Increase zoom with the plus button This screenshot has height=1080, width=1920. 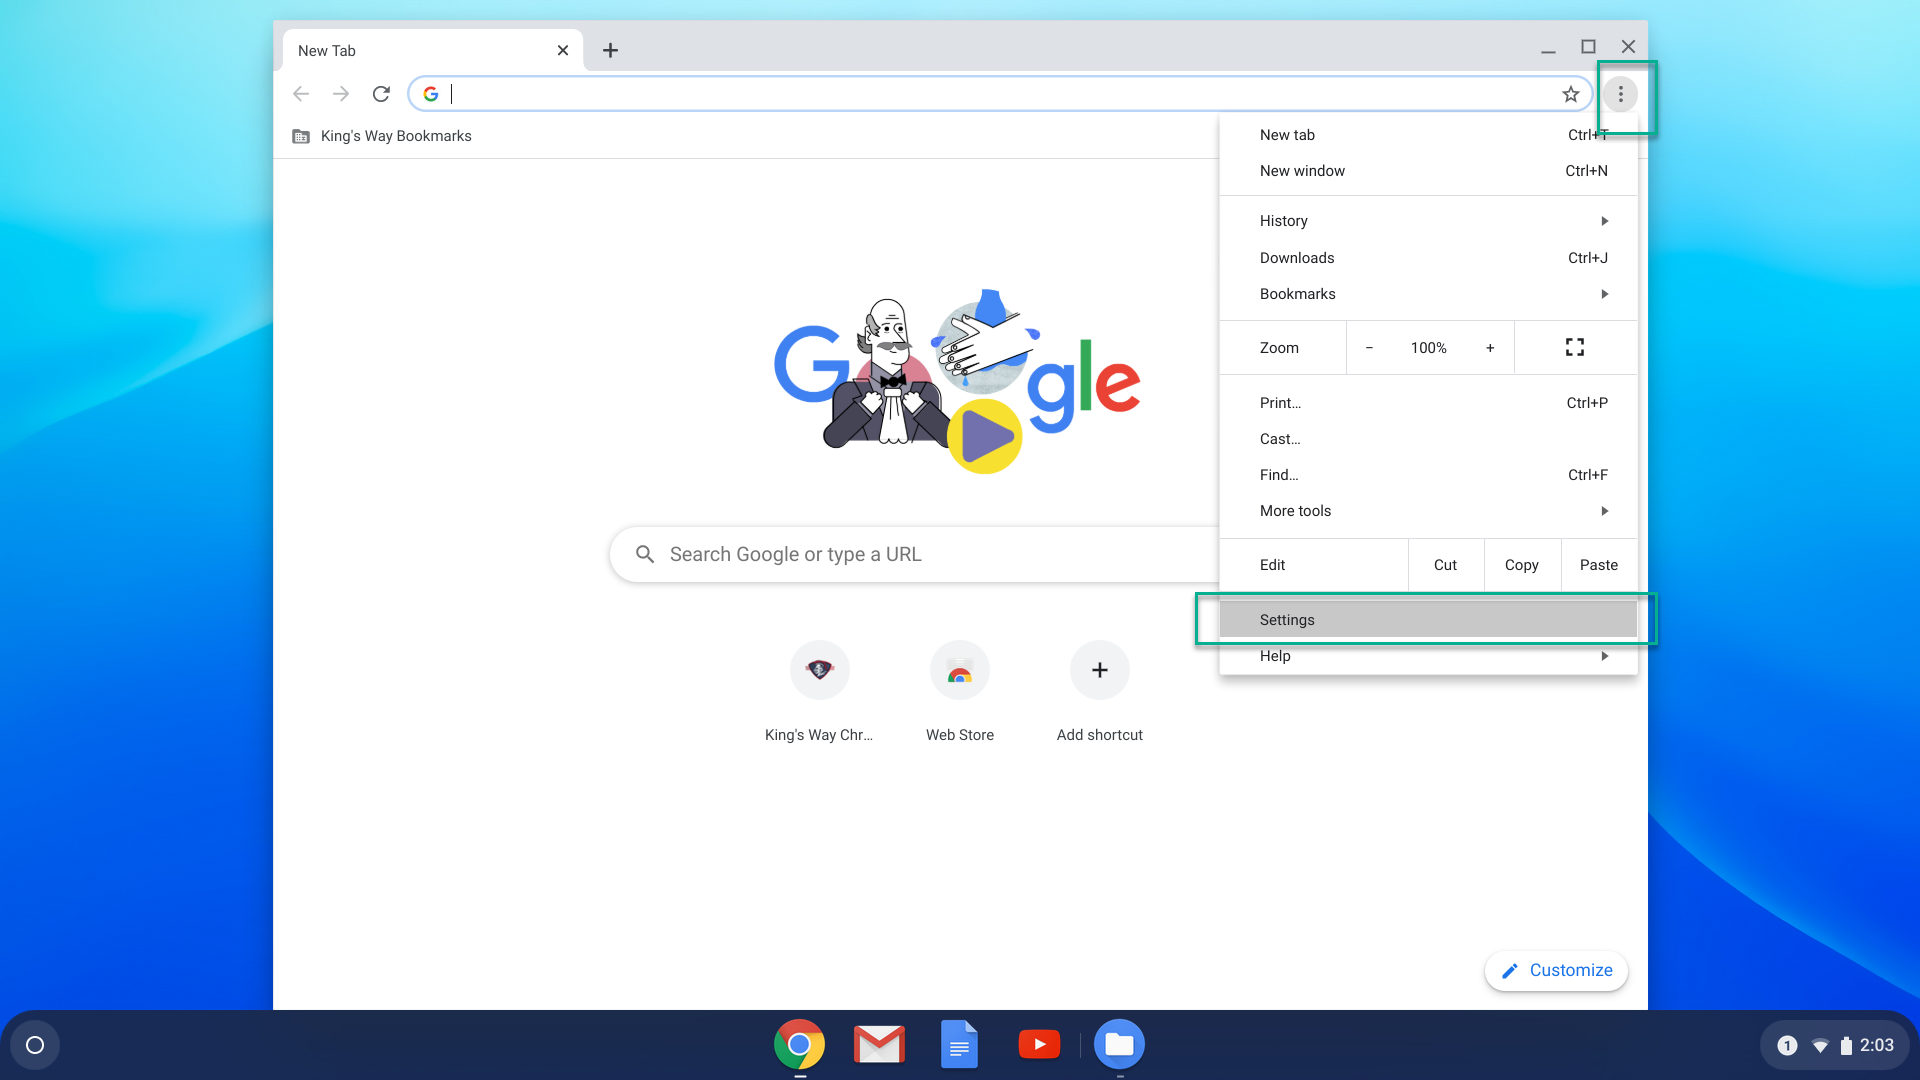(1490, 348)
